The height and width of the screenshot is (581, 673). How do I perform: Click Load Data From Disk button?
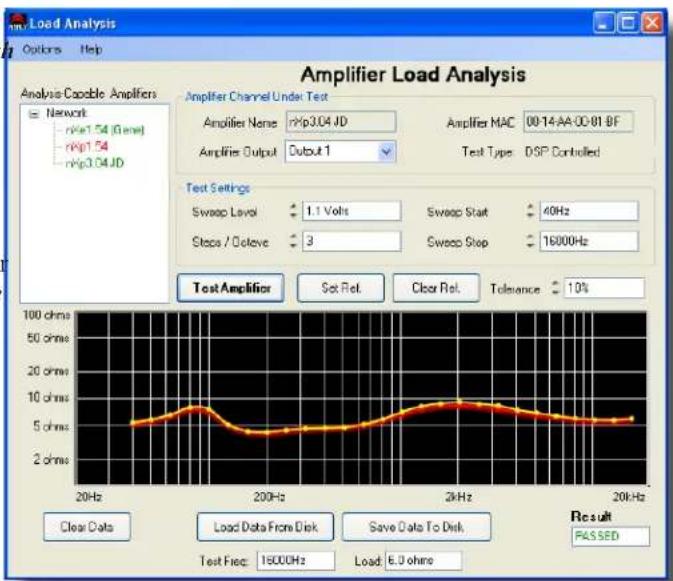[265, 527]
